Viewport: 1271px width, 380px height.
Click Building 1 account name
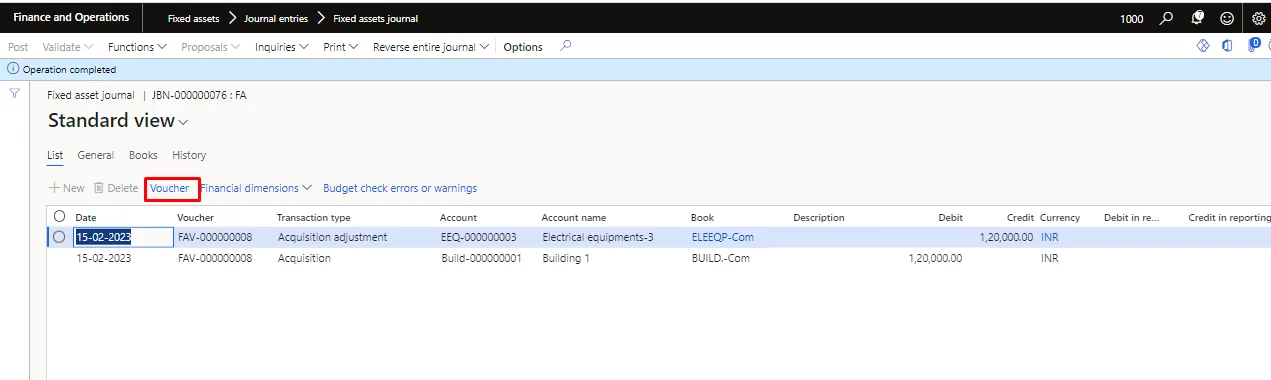click(x=566, y=258)
